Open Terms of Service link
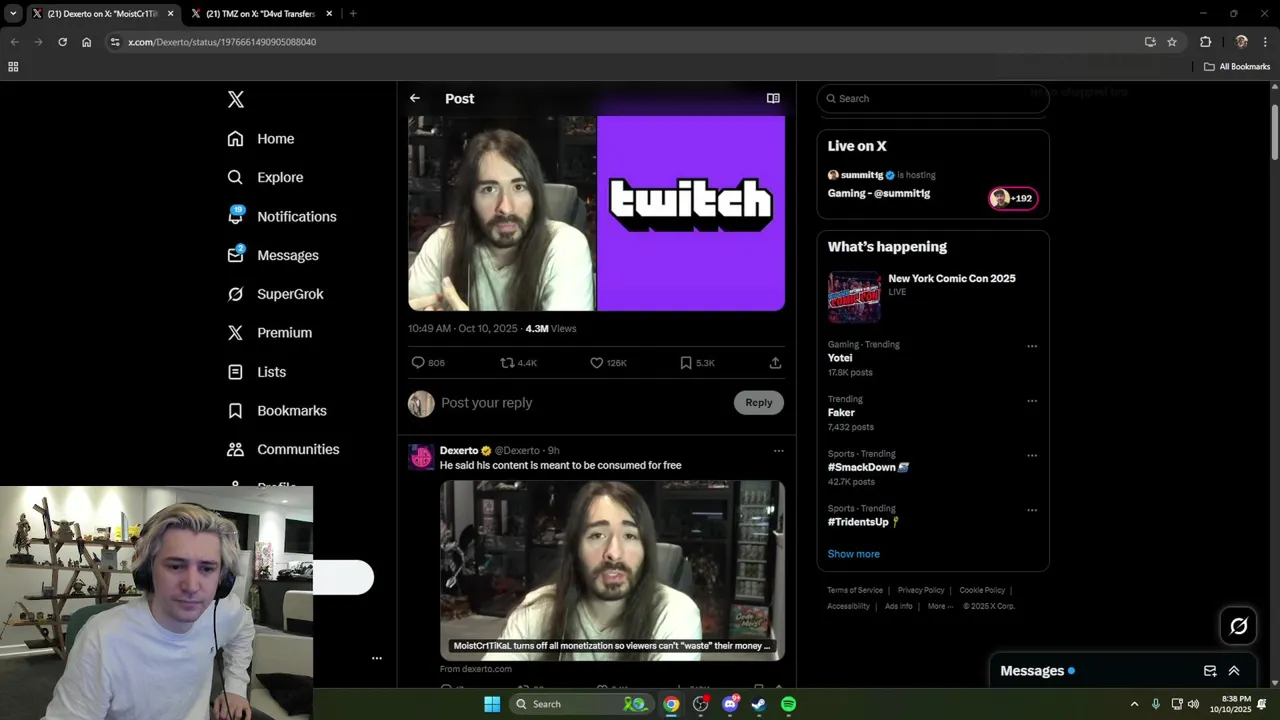1280x720 pixels. tap(855, 590)
